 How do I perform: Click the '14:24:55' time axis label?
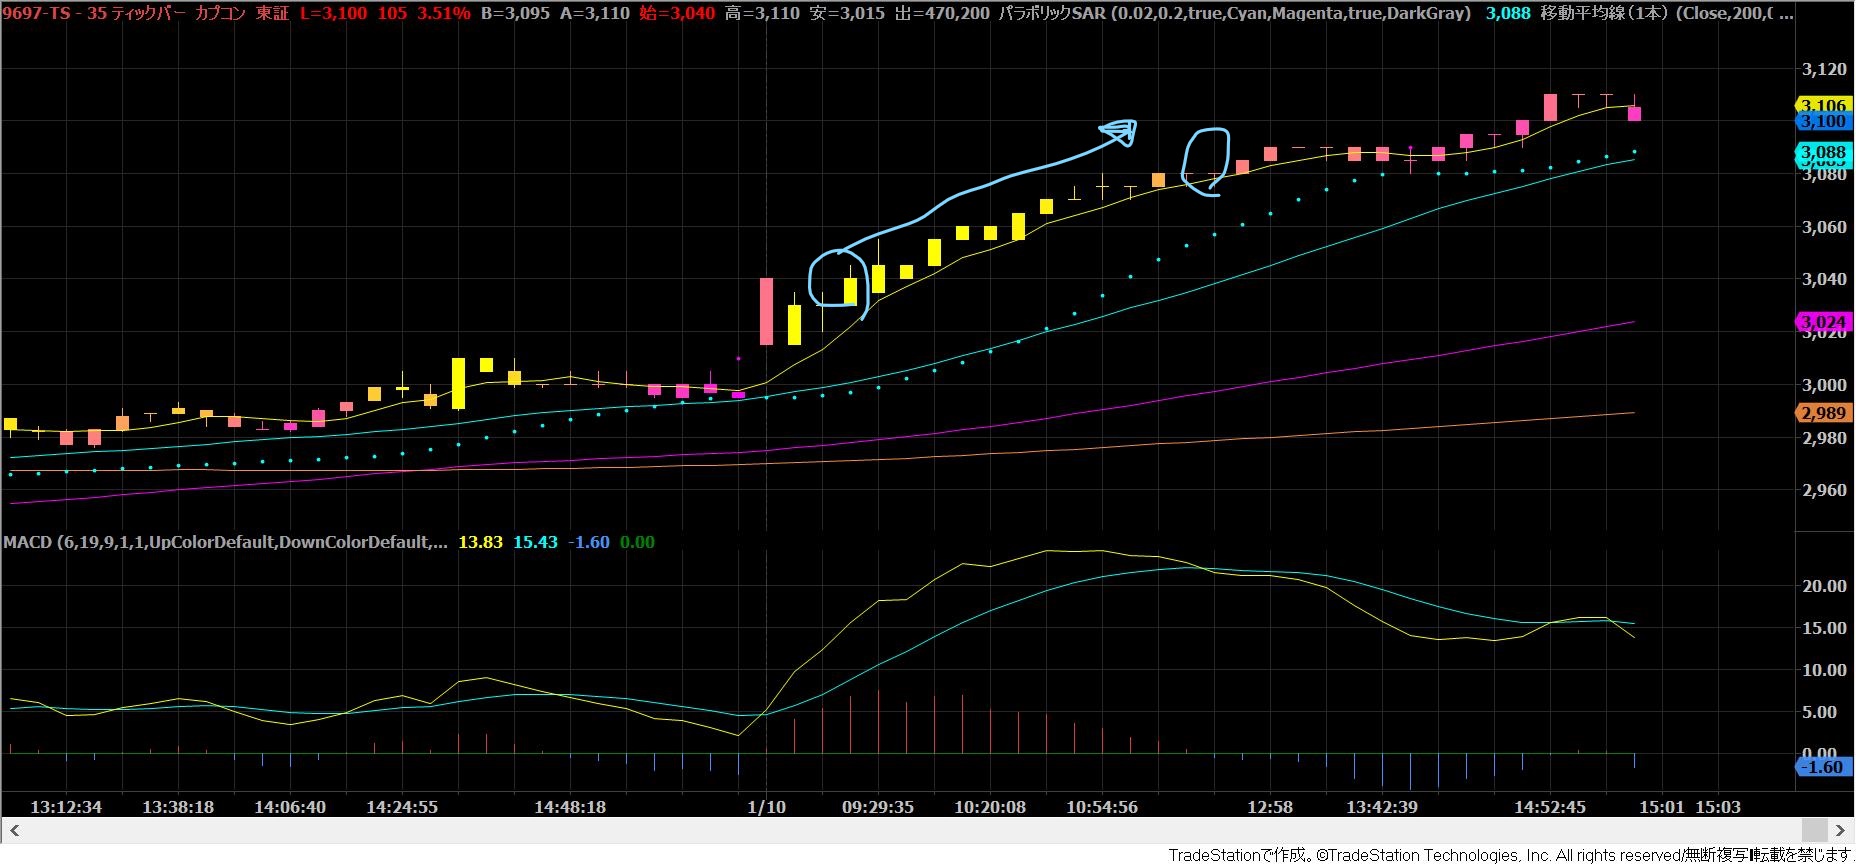[402, 807]
